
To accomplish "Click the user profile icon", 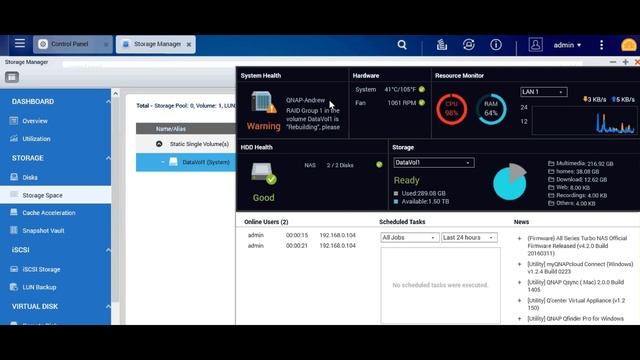I will (535, 44).
